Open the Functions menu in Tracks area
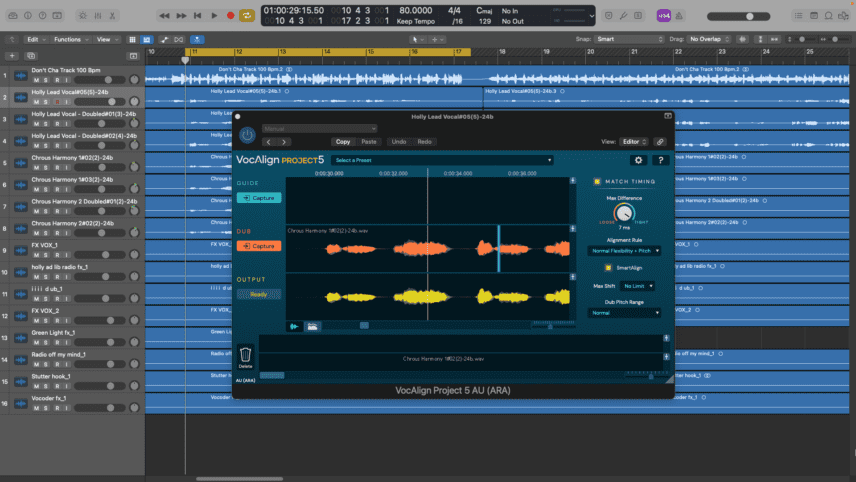Screen dimensions: 856x482 pos(71,39)
